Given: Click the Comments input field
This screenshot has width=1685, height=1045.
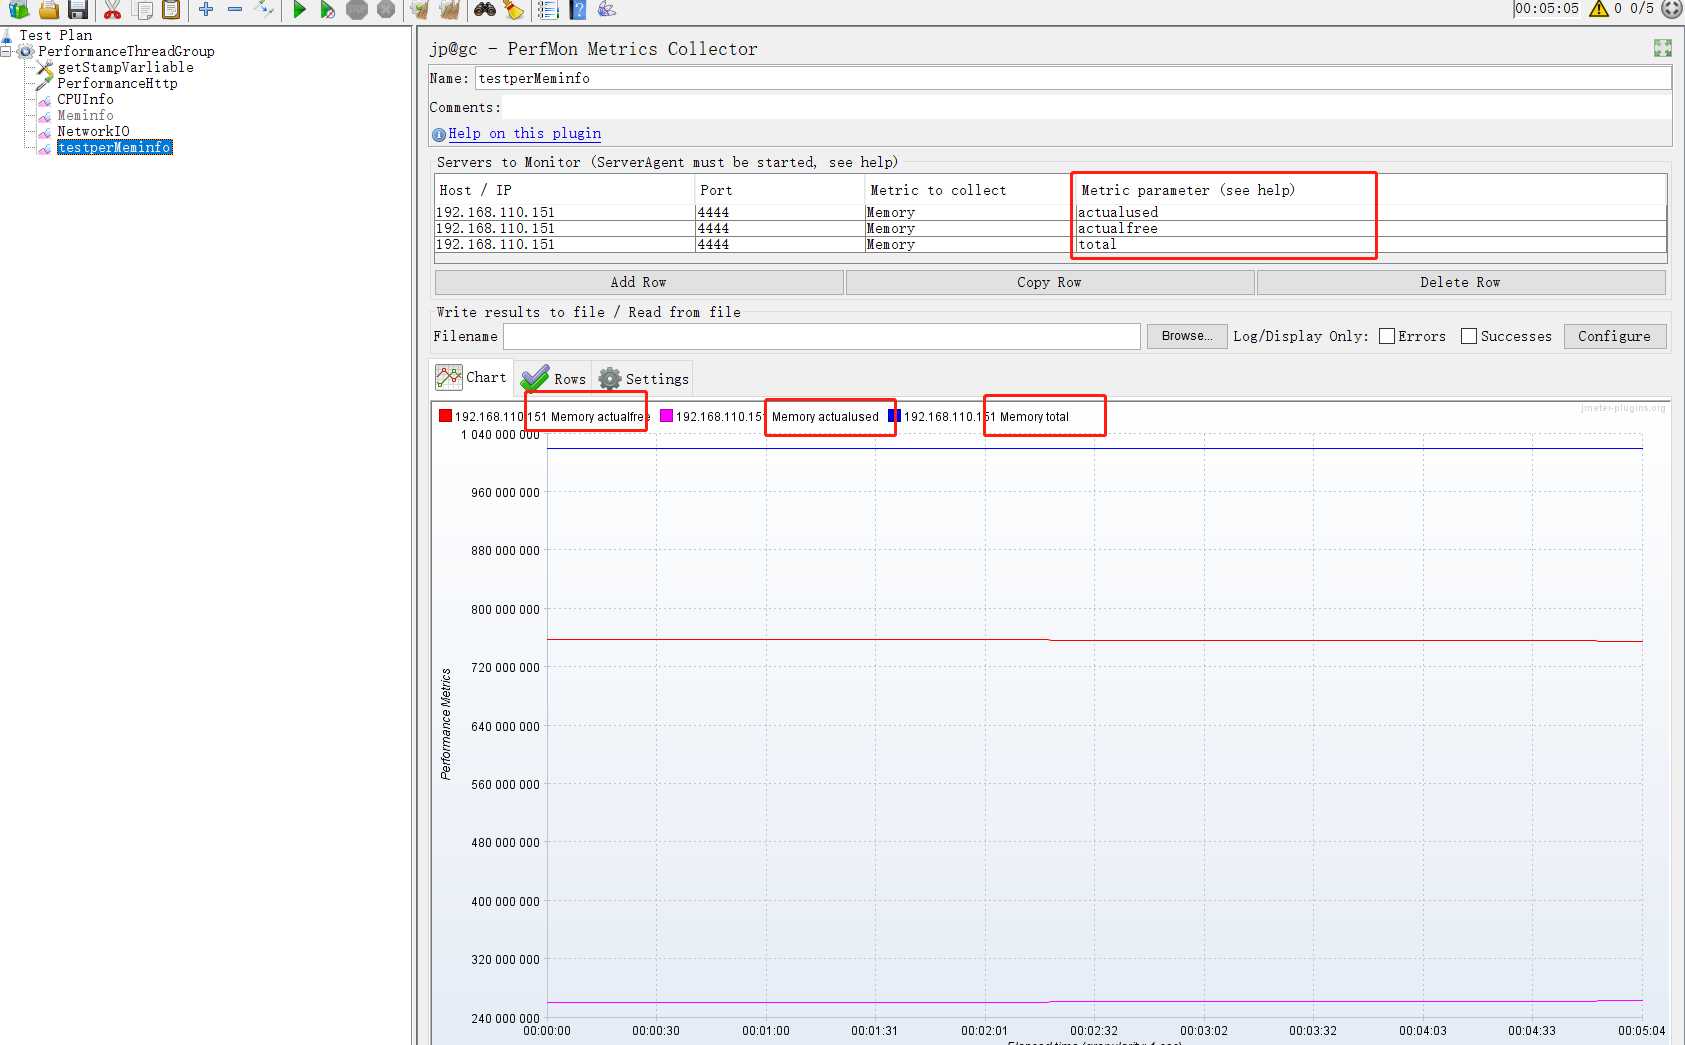Looking at the screenshot, I should tap(1086, 107).
